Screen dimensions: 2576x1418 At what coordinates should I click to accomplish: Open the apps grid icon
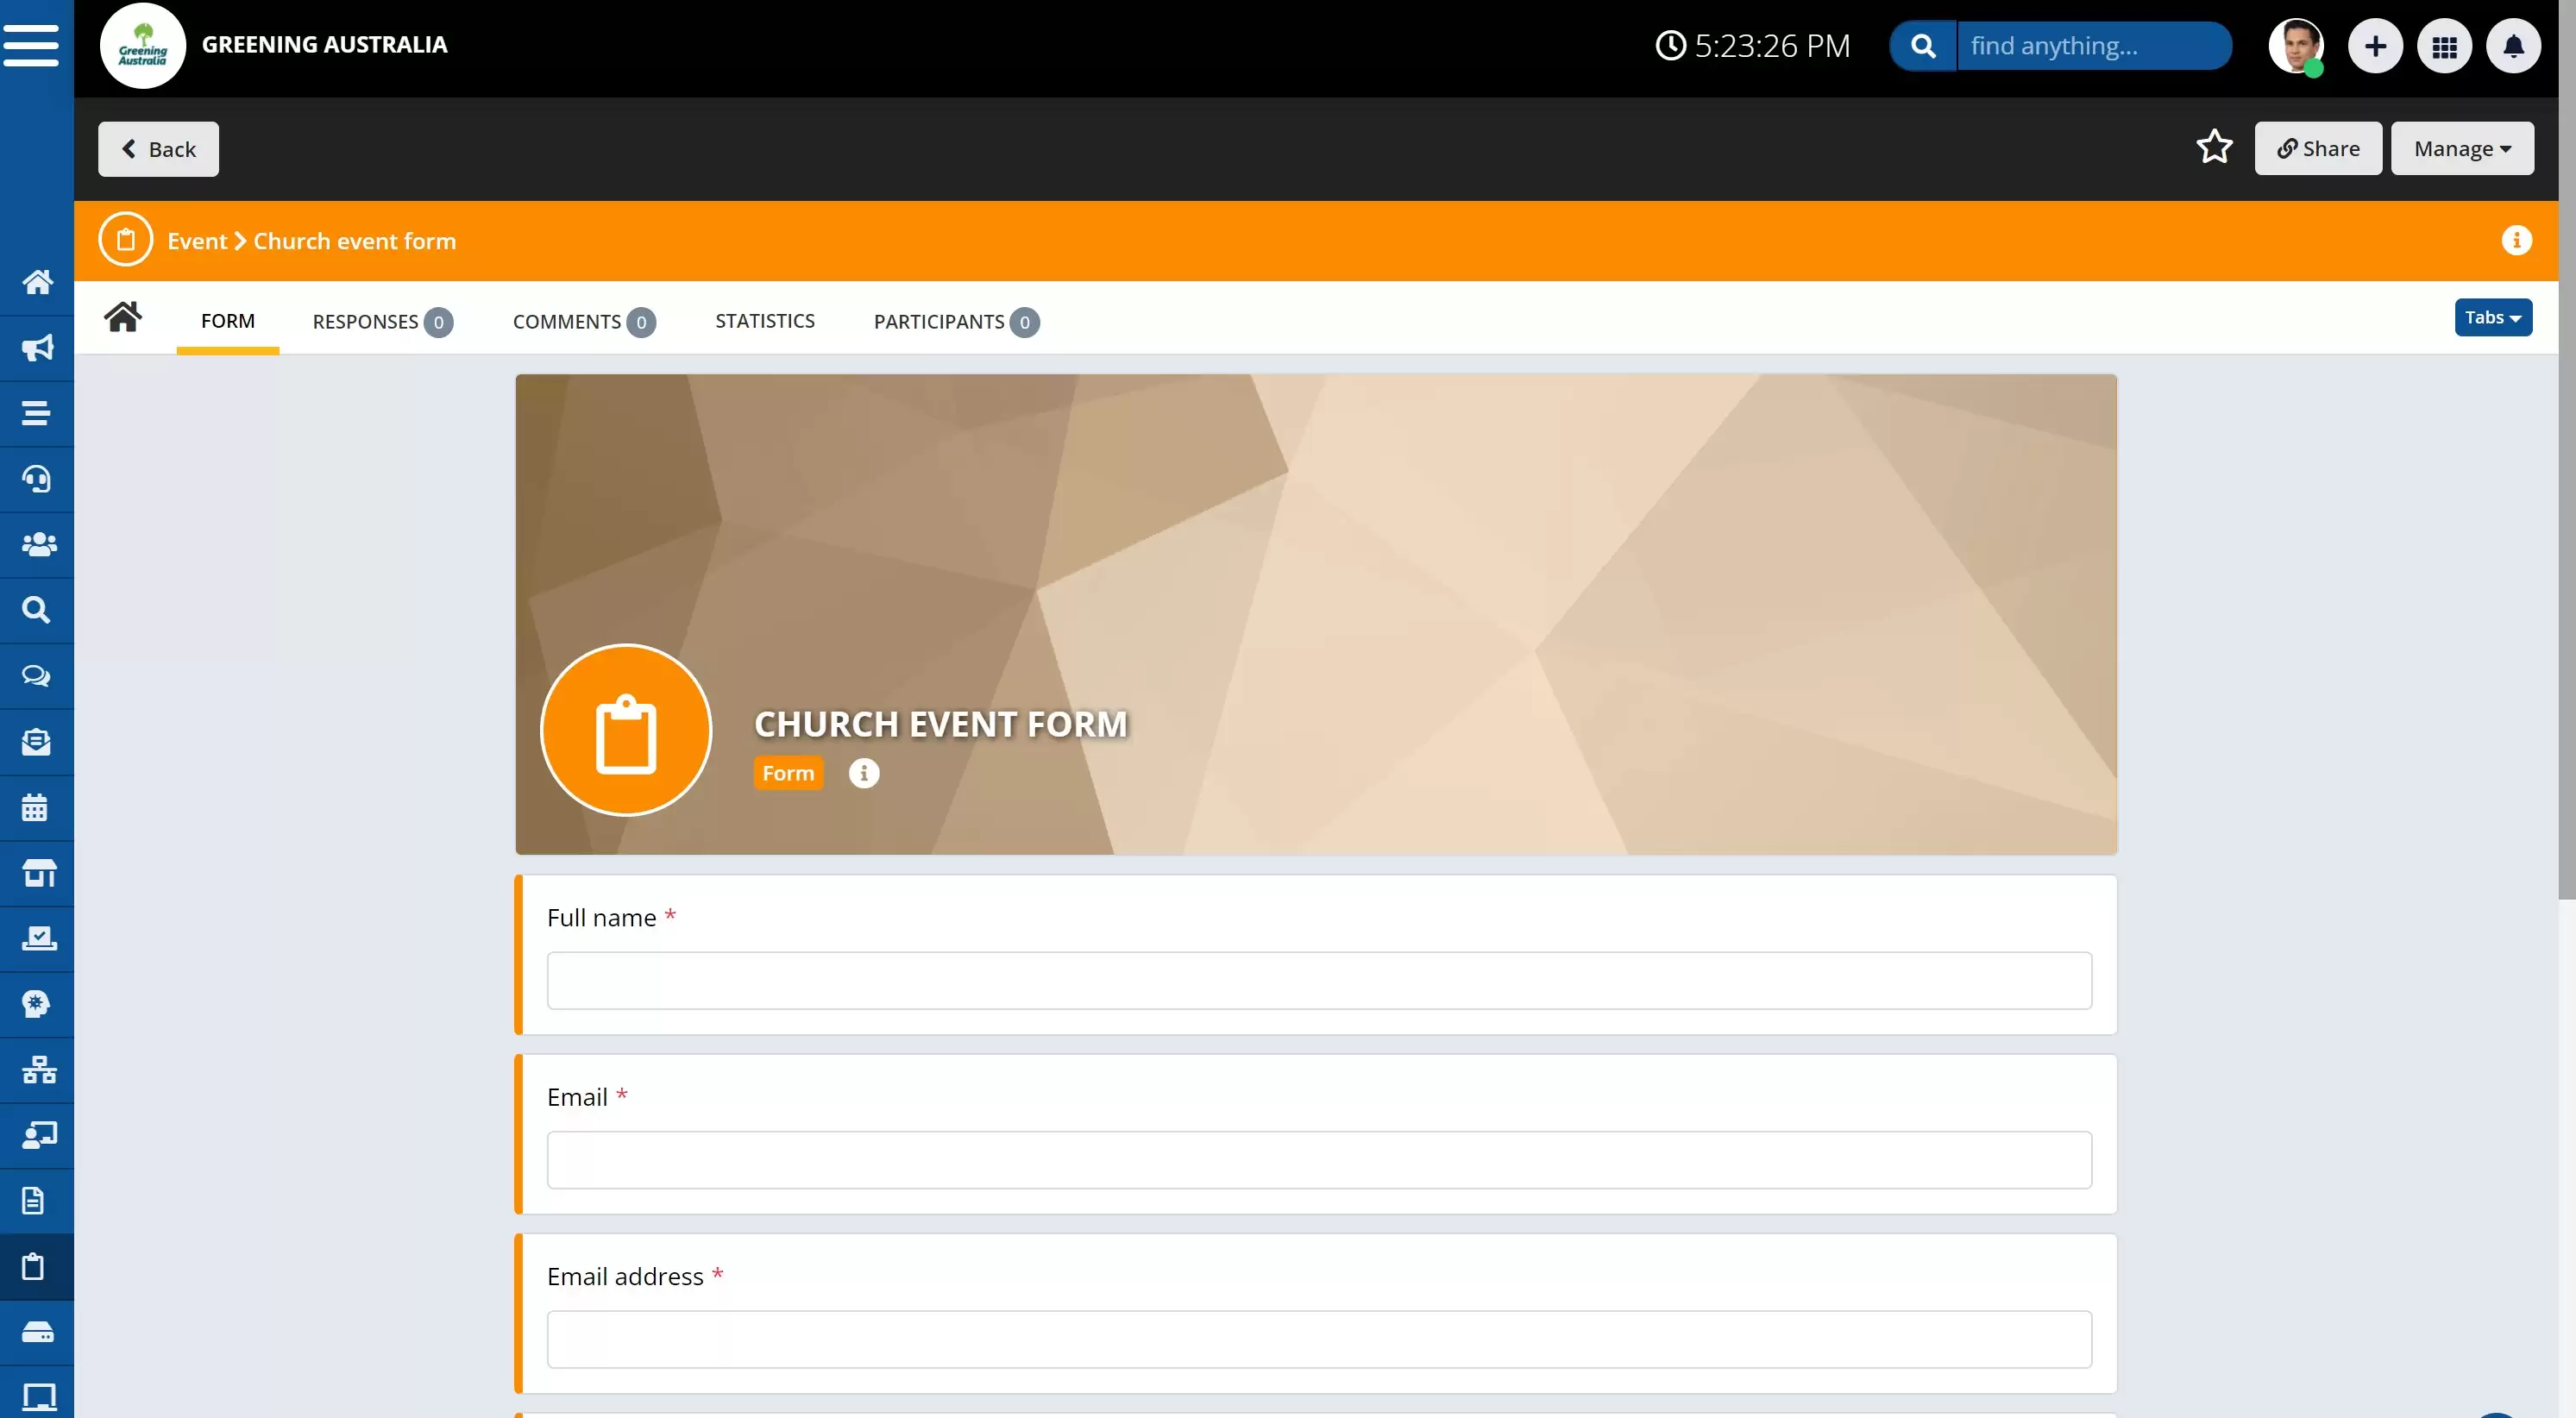[2444, 46]
